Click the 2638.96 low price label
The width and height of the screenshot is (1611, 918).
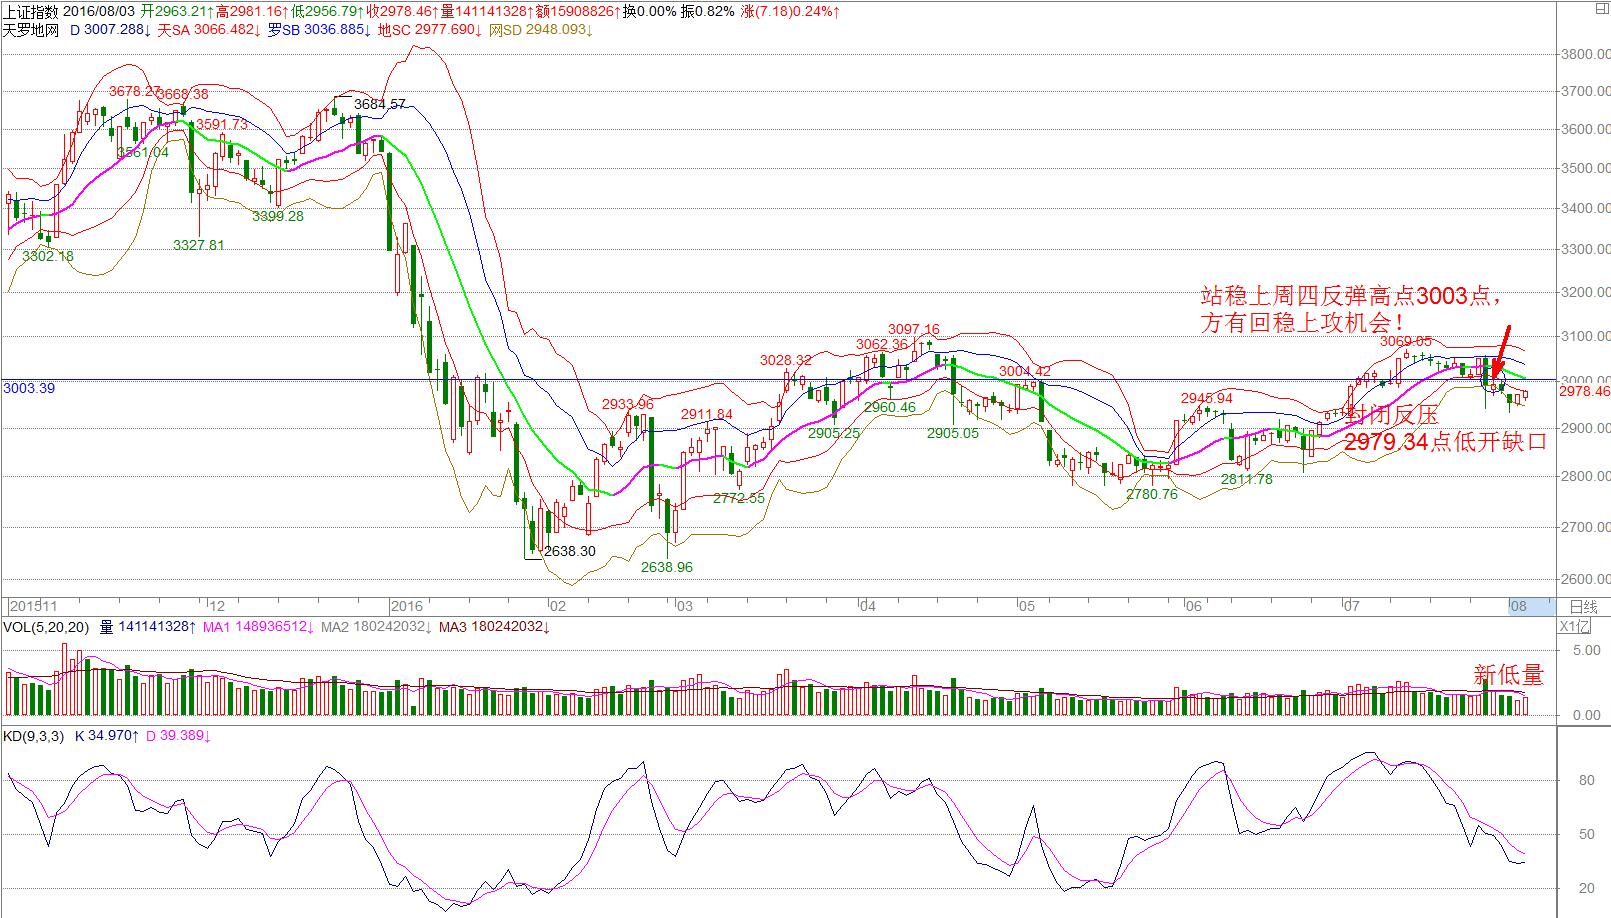click(x=667, y=567)
